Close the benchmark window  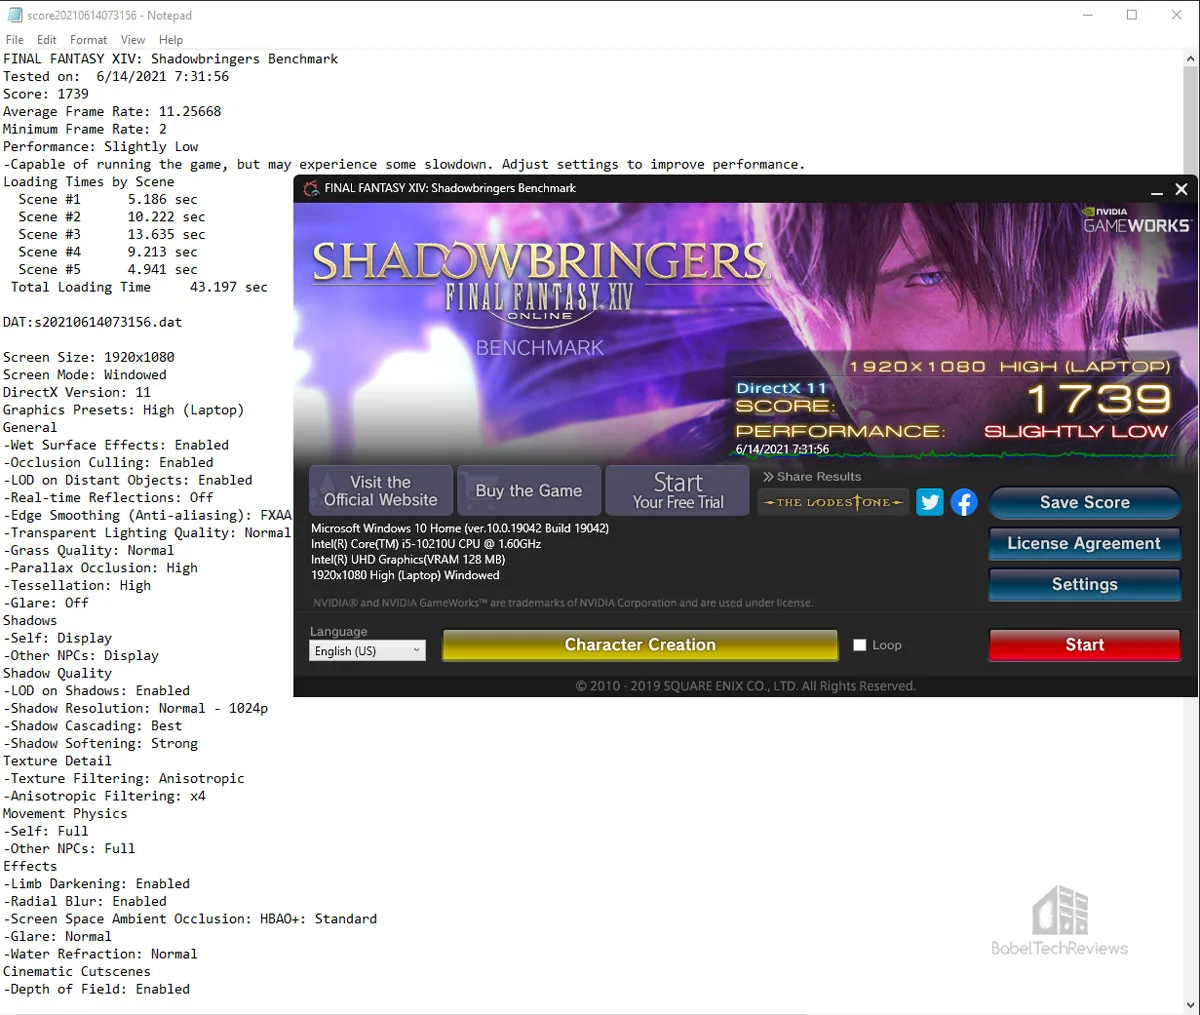[x=1181, y=189]
